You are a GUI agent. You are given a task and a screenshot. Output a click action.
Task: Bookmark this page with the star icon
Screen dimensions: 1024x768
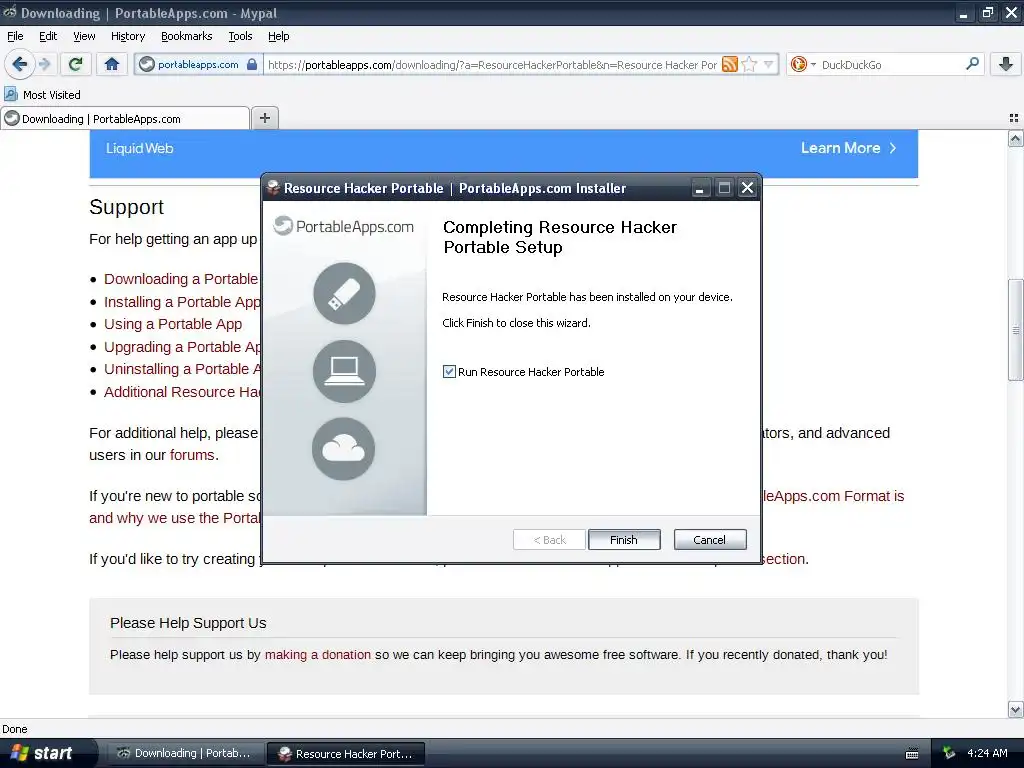[750, 64]
